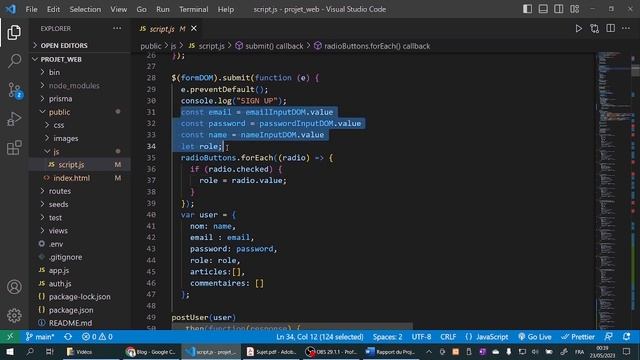This screenshot has height=360, width=640.
Task: Open Blog Google Chrome taskbar item
Action: click(151, 351)
